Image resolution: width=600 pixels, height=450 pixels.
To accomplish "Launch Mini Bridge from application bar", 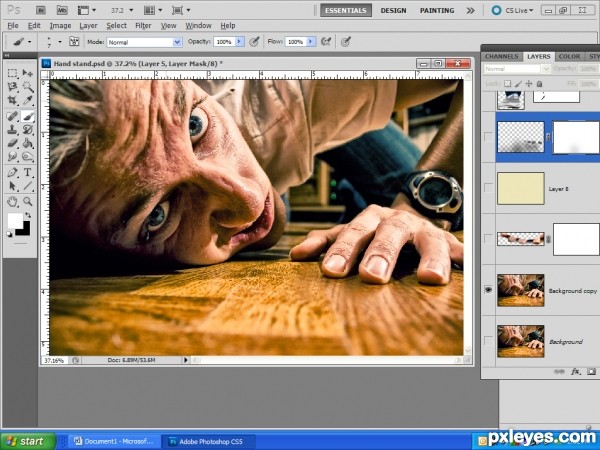I will click(62, 10).
